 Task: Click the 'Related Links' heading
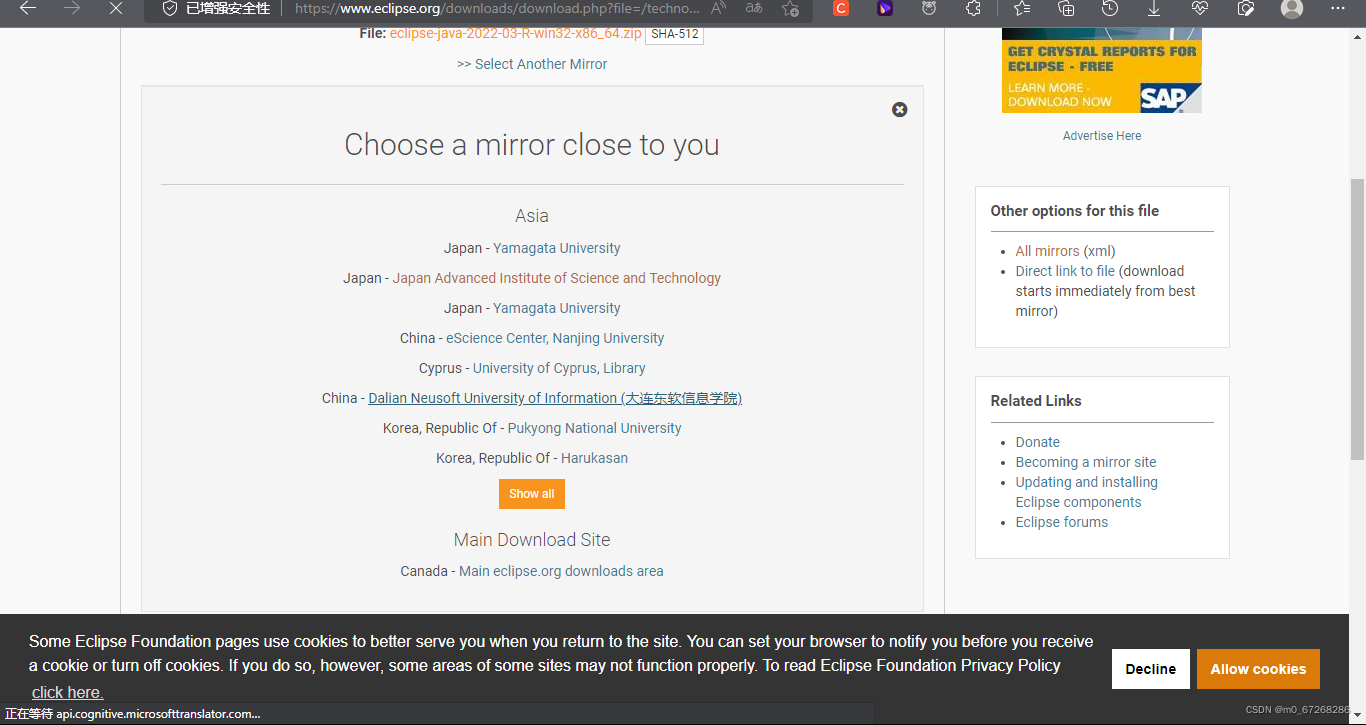(x=1036, y=401)
